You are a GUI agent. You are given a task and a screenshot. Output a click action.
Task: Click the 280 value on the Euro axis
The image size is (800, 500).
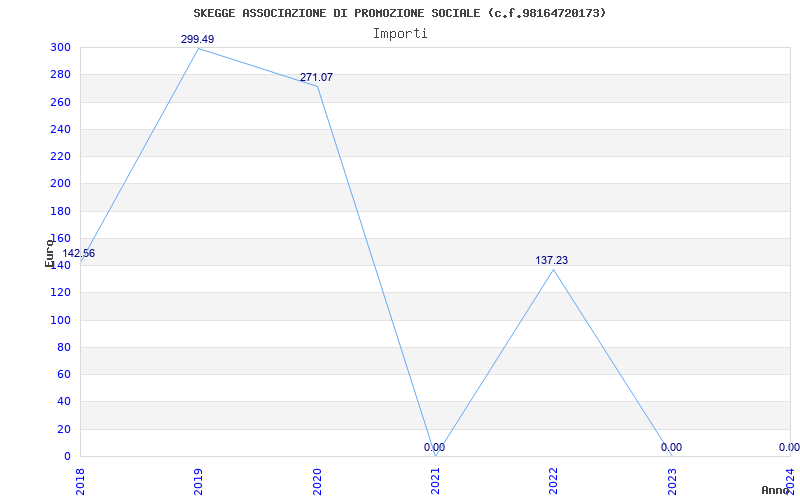click(60, 74)
